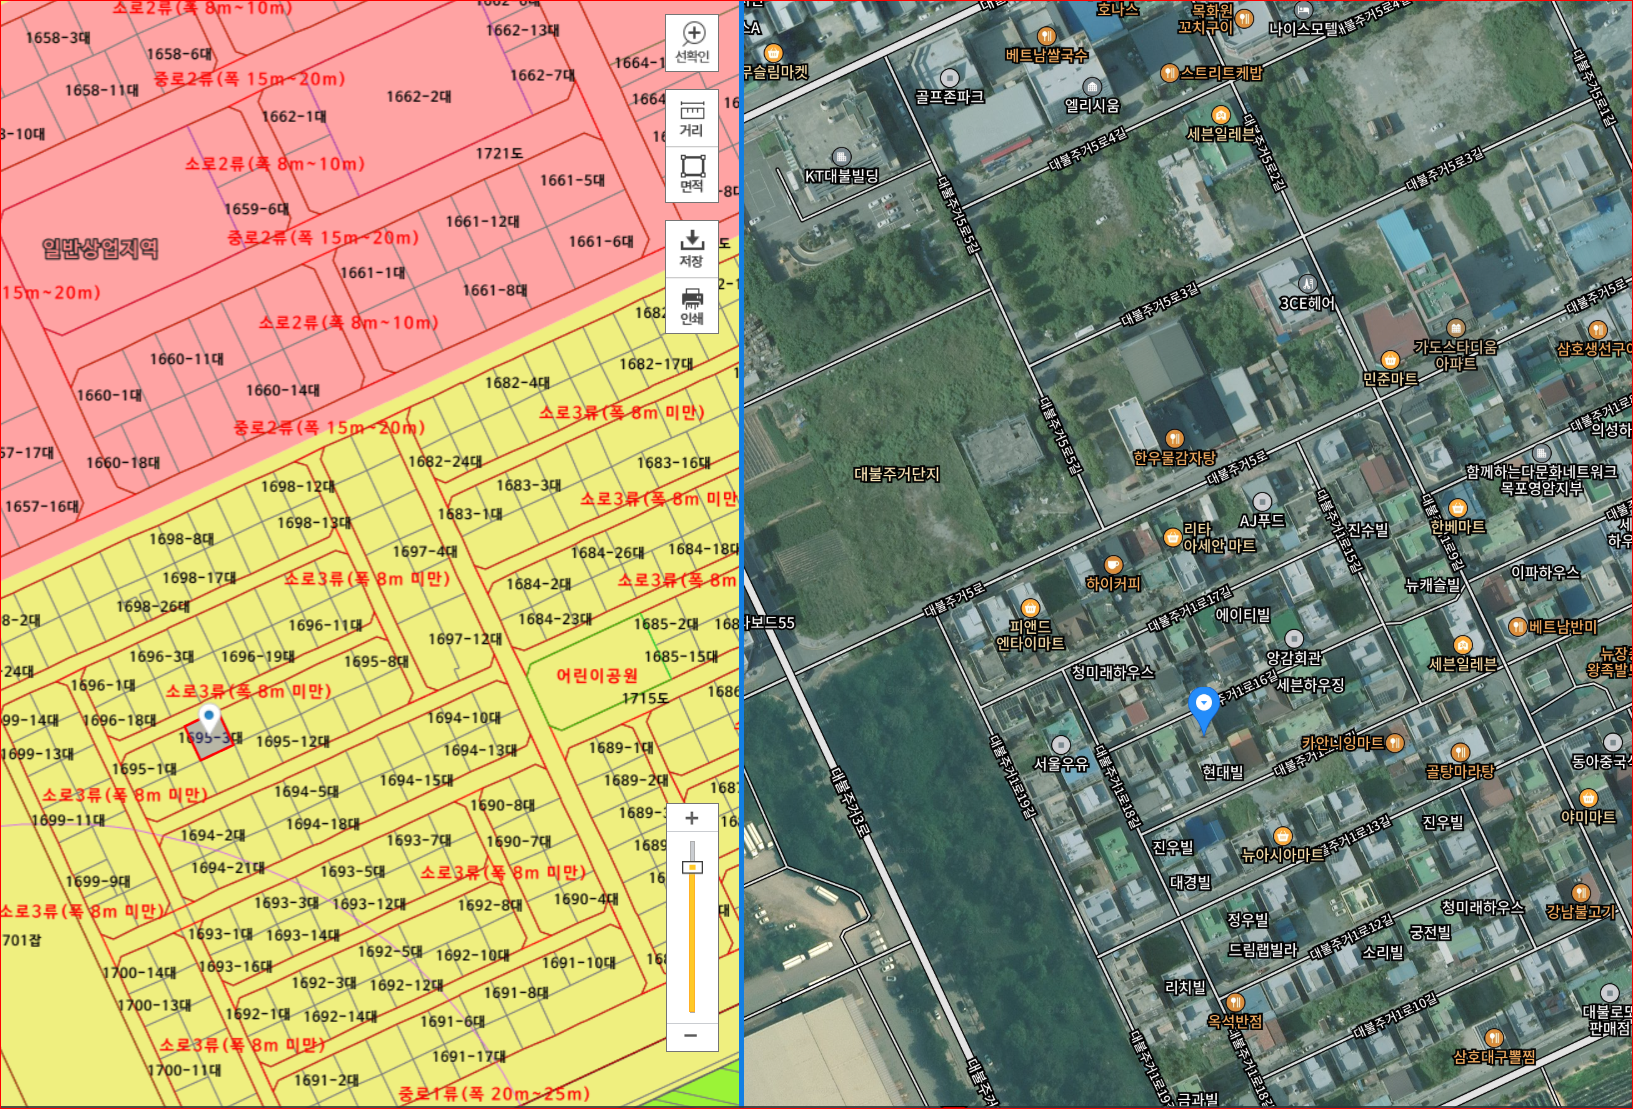Click road label 1721도

pyautogui.click(x=499, y=153)
